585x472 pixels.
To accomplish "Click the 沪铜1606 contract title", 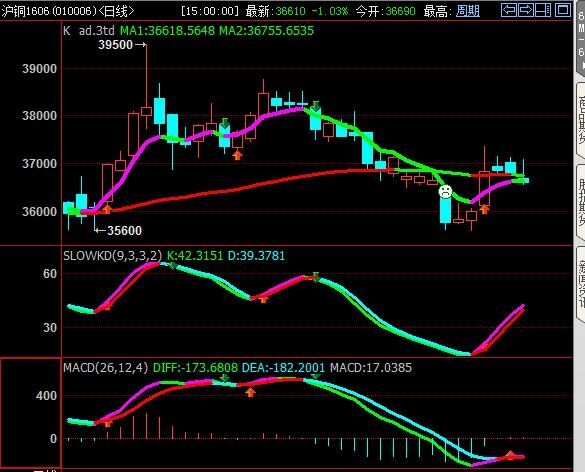I will tap(25, 11).
